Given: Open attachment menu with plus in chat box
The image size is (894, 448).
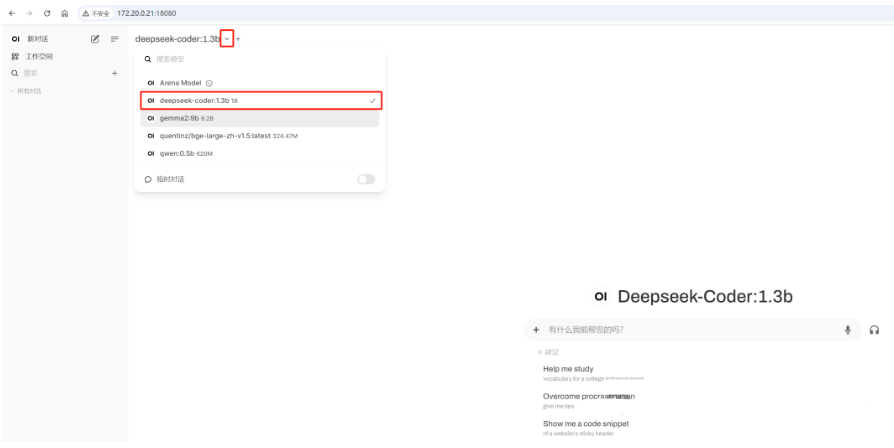Looking at the screenshot, I should tap(536, 329).
